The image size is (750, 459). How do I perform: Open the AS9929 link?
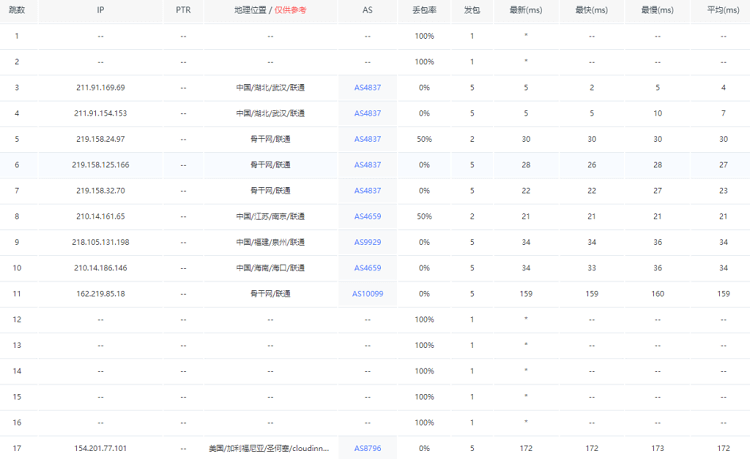pyautogui.click(x=367, y=242)
